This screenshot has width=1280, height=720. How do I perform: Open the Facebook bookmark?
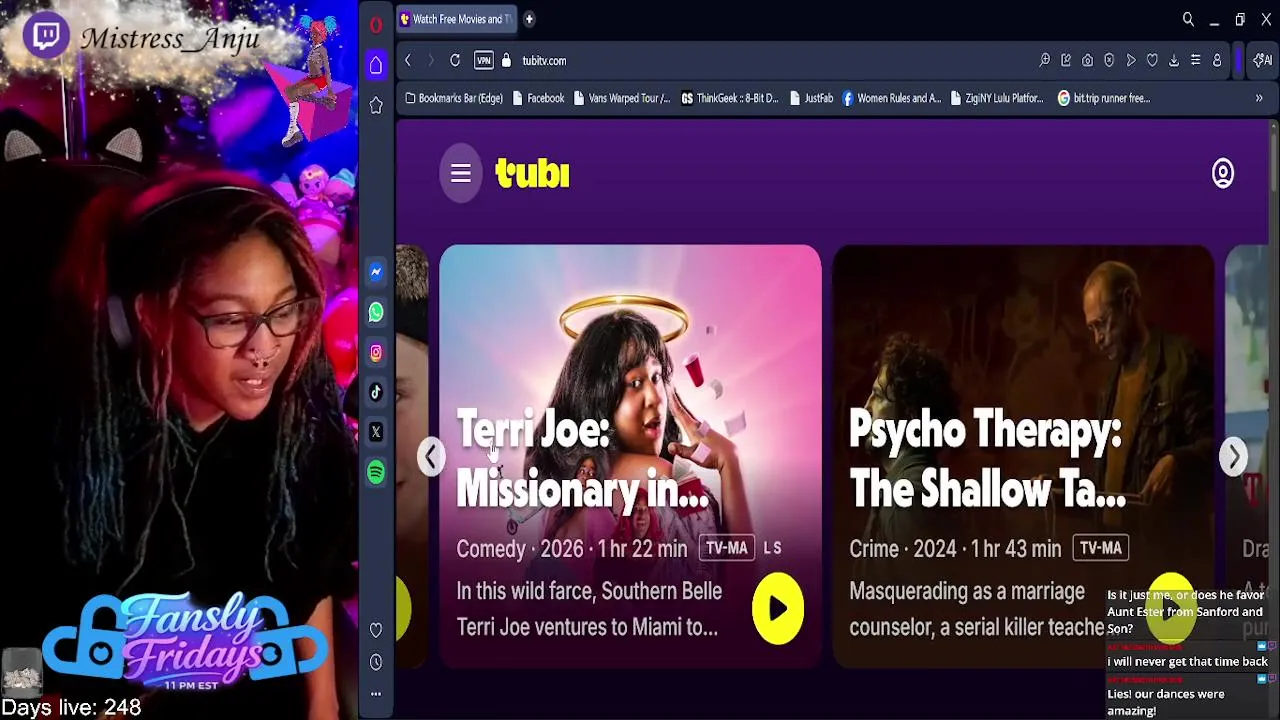pyautogui.click(x=538, y=98)
